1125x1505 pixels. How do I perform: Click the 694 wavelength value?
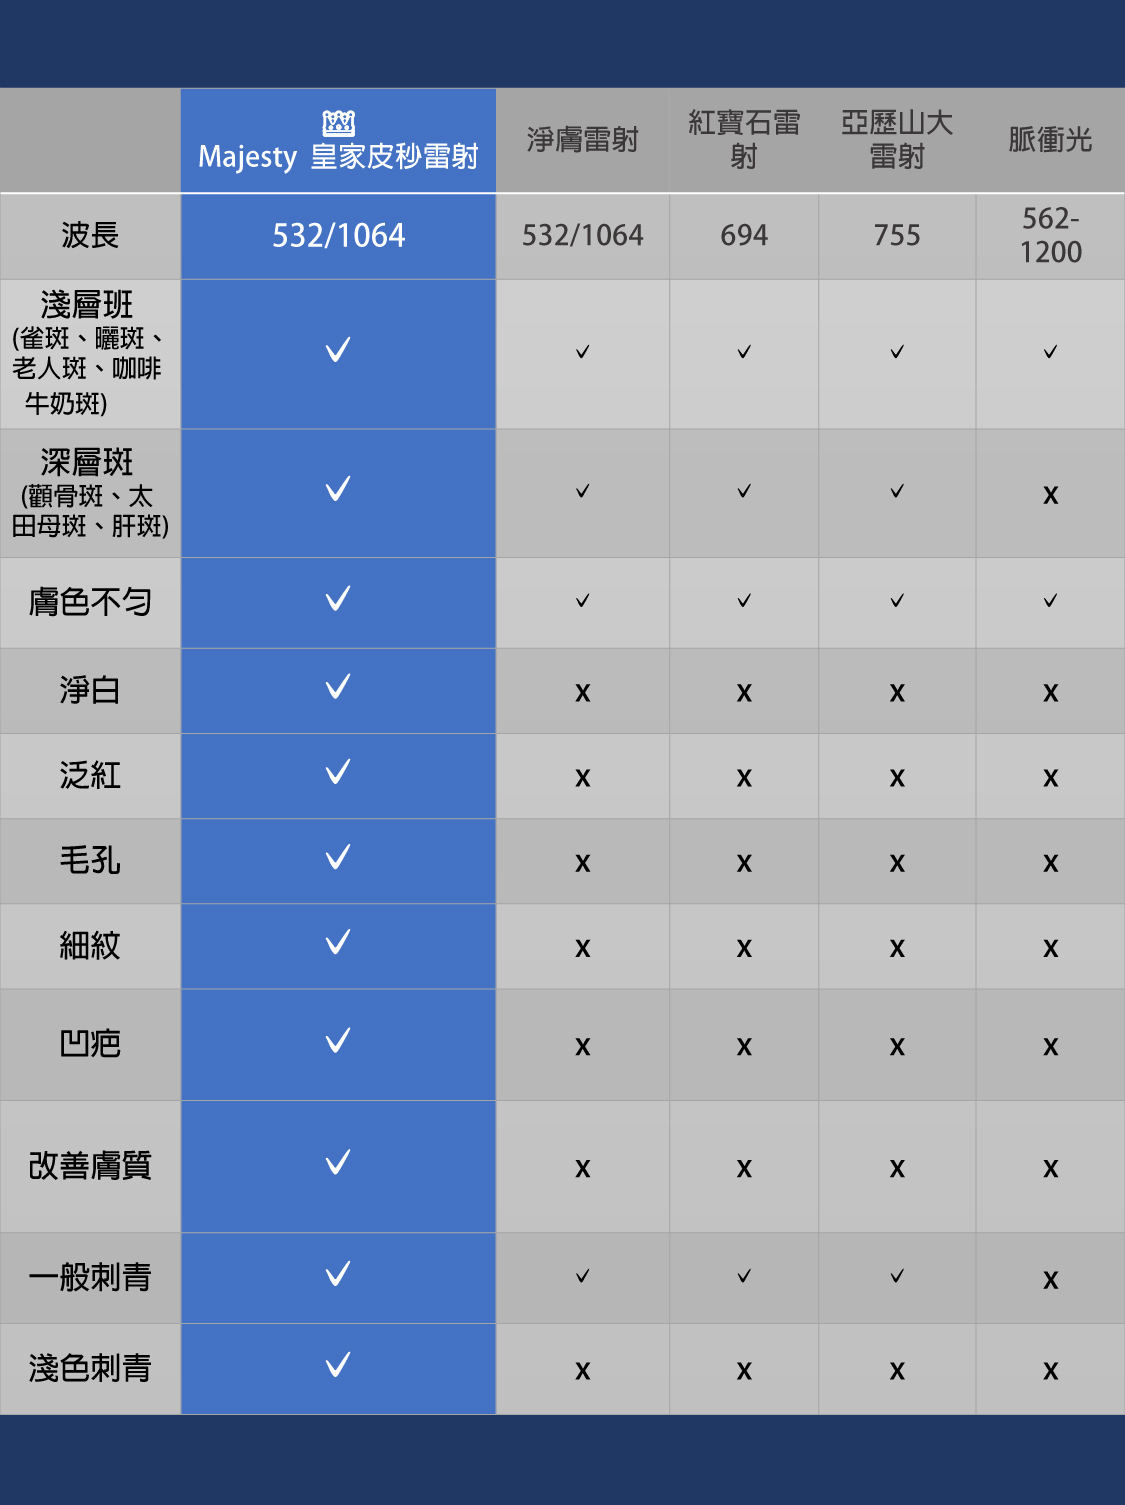744,235
